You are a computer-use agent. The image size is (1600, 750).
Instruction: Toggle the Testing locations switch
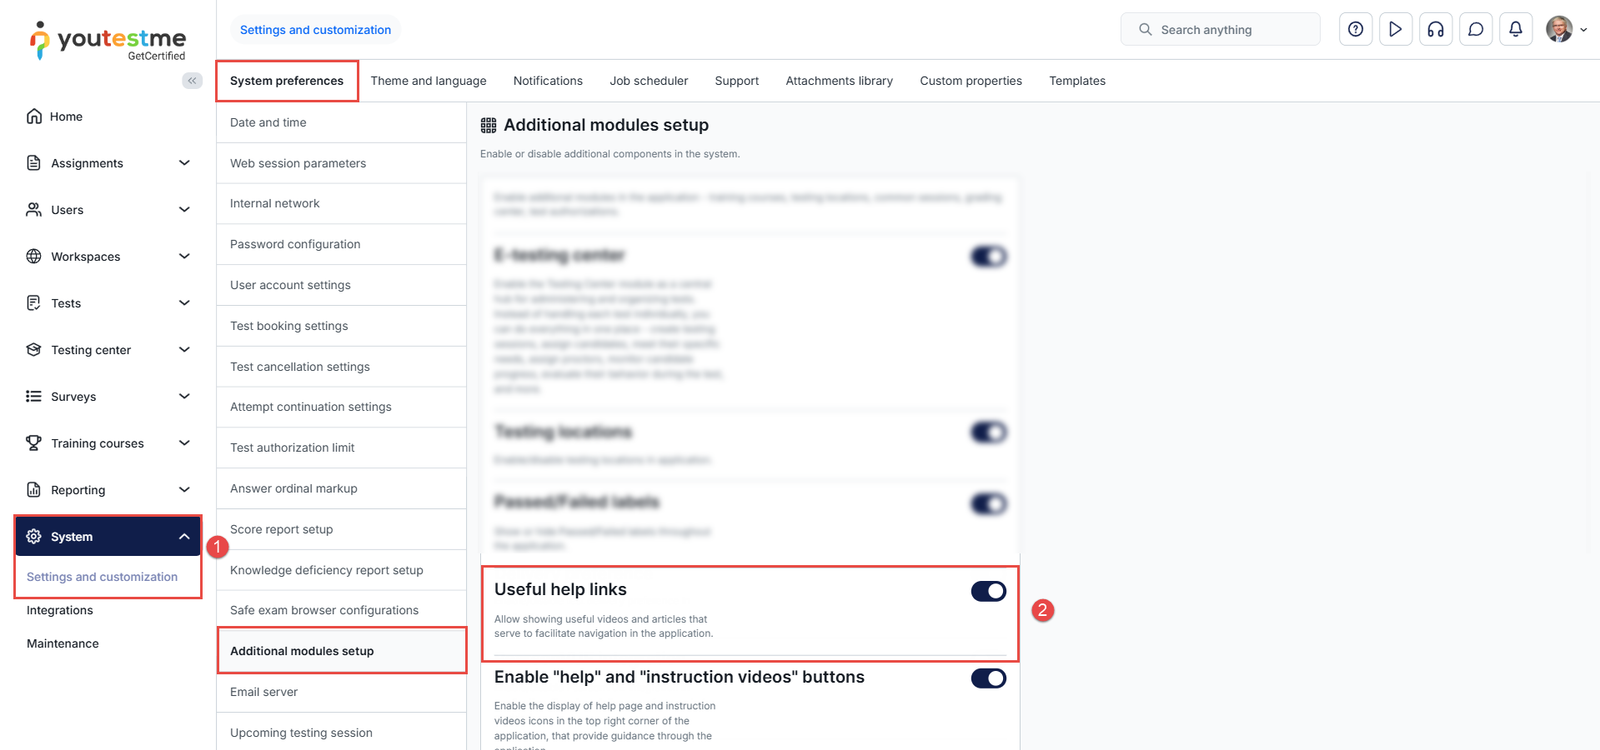(988, 432)
